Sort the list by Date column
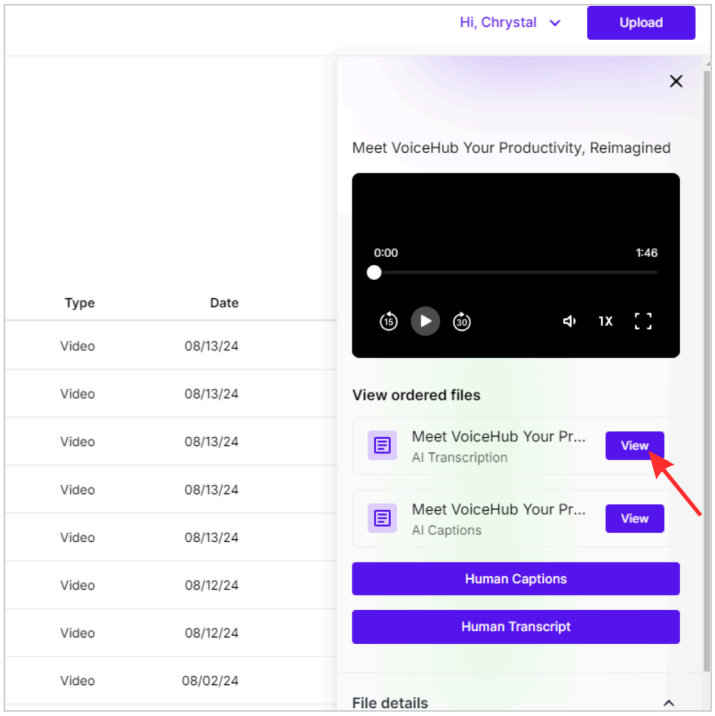Screen dimensions: 715x716 pos(224,303)
